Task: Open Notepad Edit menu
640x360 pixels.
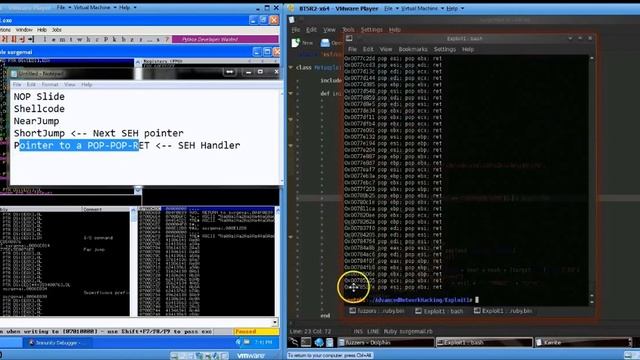Action: tap(31, 84)
